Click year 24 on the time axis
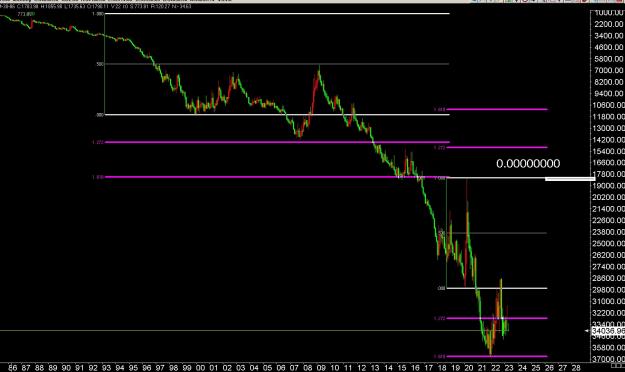The width and height of the screenshot is (625, 372). pos(522,368)
